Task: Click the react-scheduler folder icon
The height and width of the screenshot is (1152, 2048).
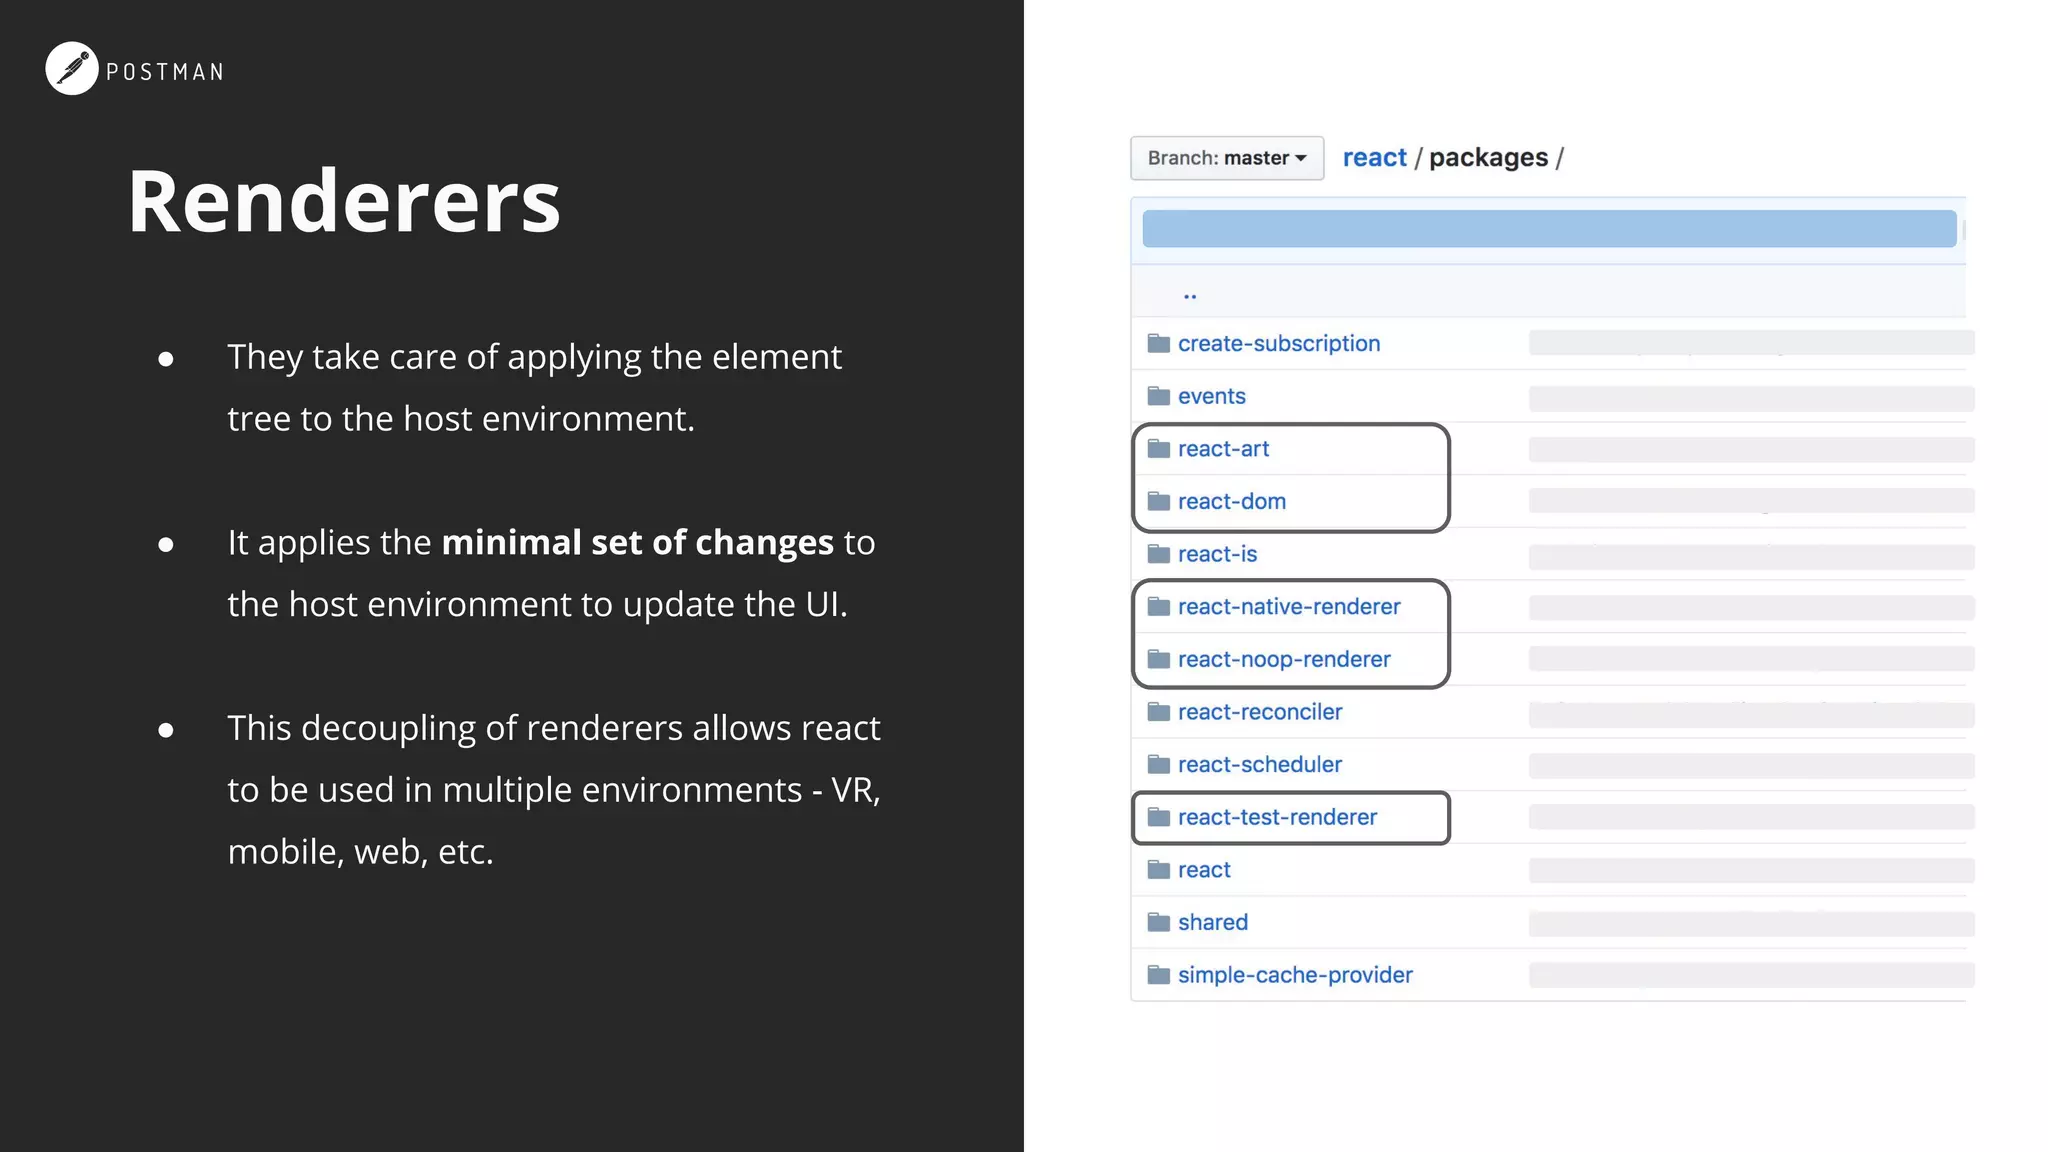Action: pos(1159,764)
